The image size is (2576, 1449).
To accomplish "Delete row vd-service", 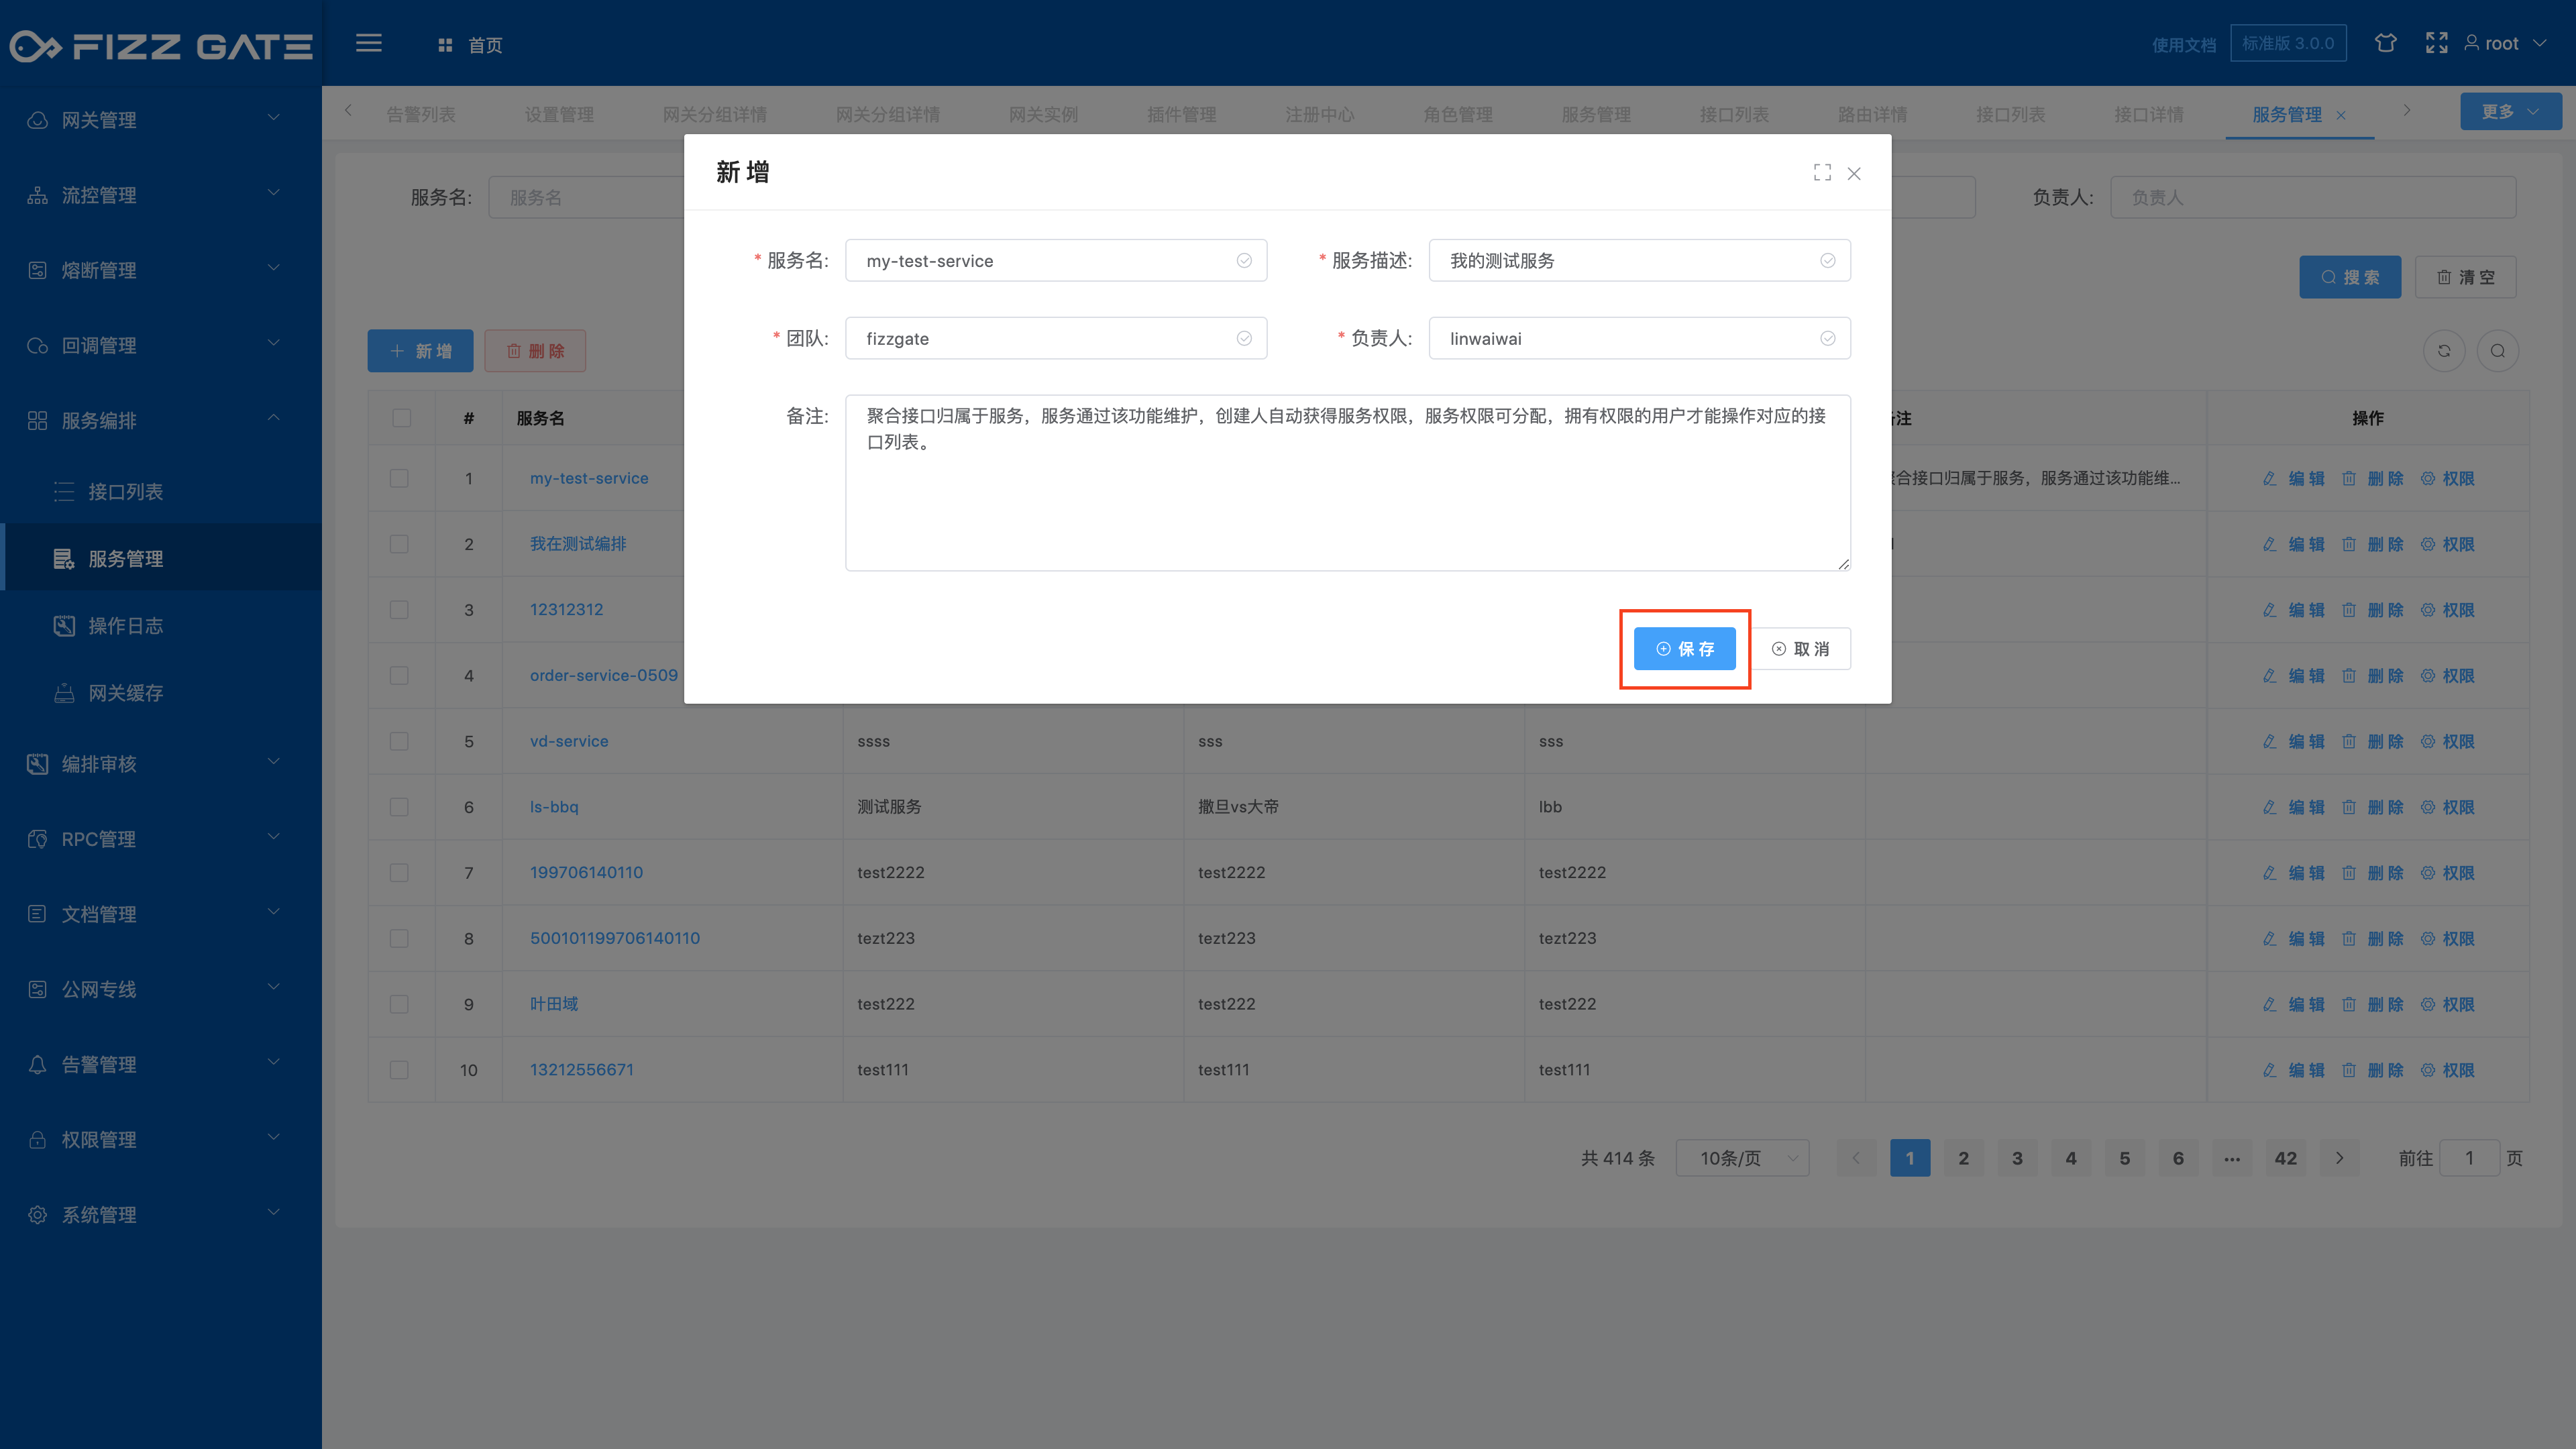I will point(2372,742).
